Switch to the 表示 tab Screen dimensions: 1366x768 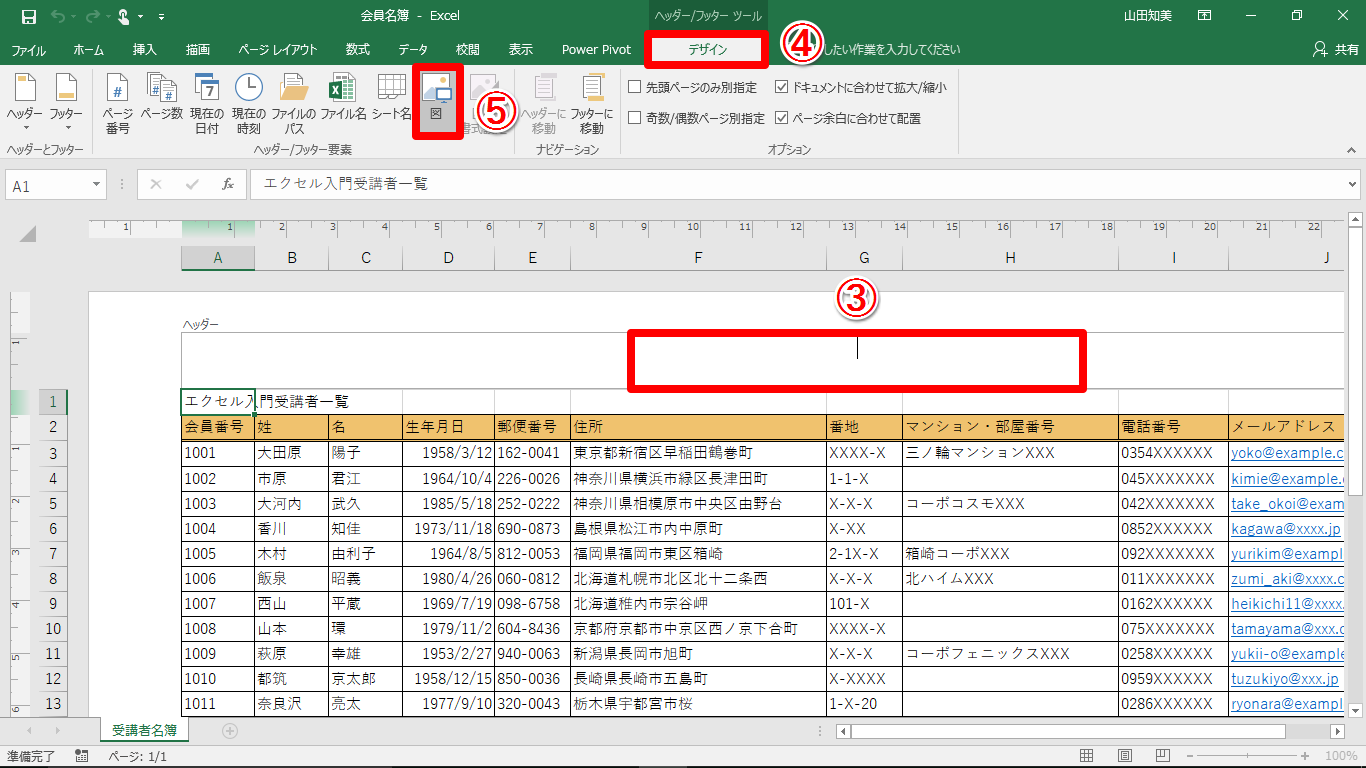pyautogui.click(x=521, y=50)
